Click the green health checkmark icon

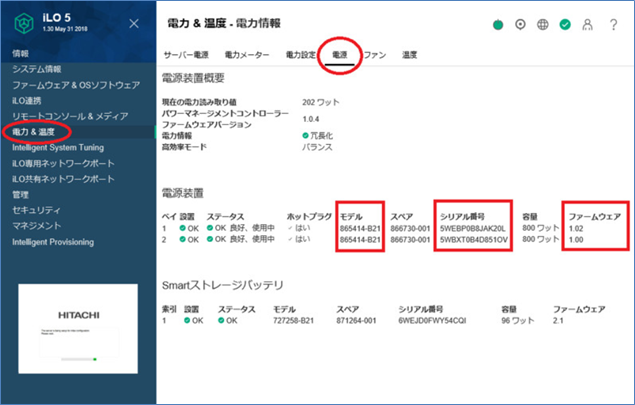pyautogui.click(x=565, y=25)
